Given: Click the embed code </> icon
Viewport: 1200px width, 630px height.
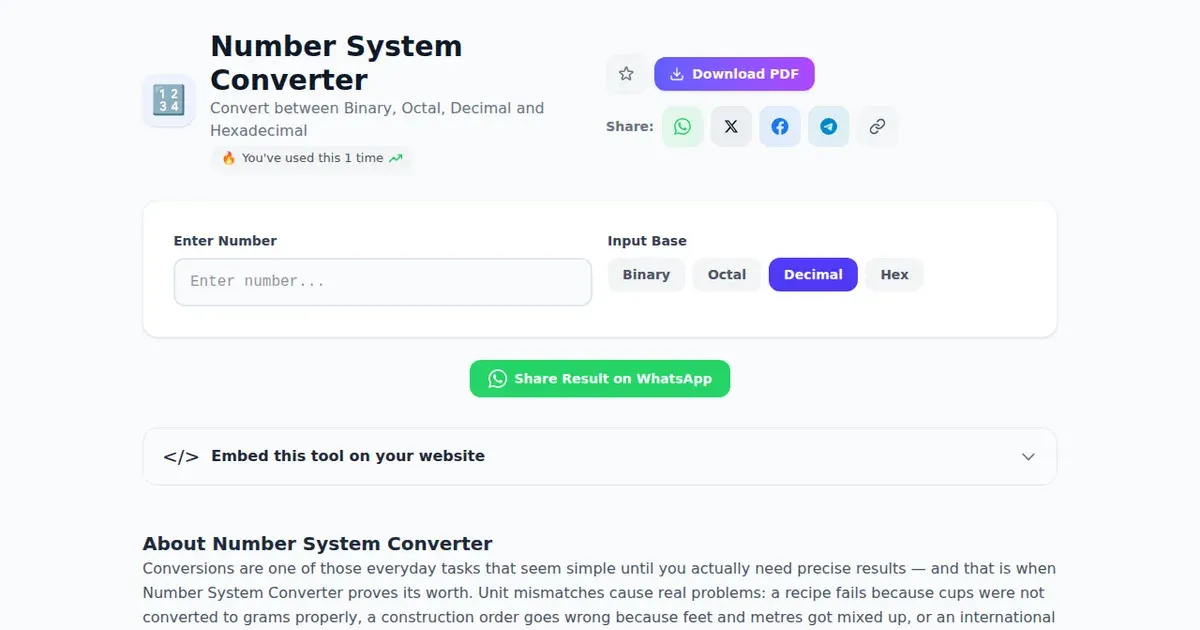Looking at the screenshot, I should (181, 457).
